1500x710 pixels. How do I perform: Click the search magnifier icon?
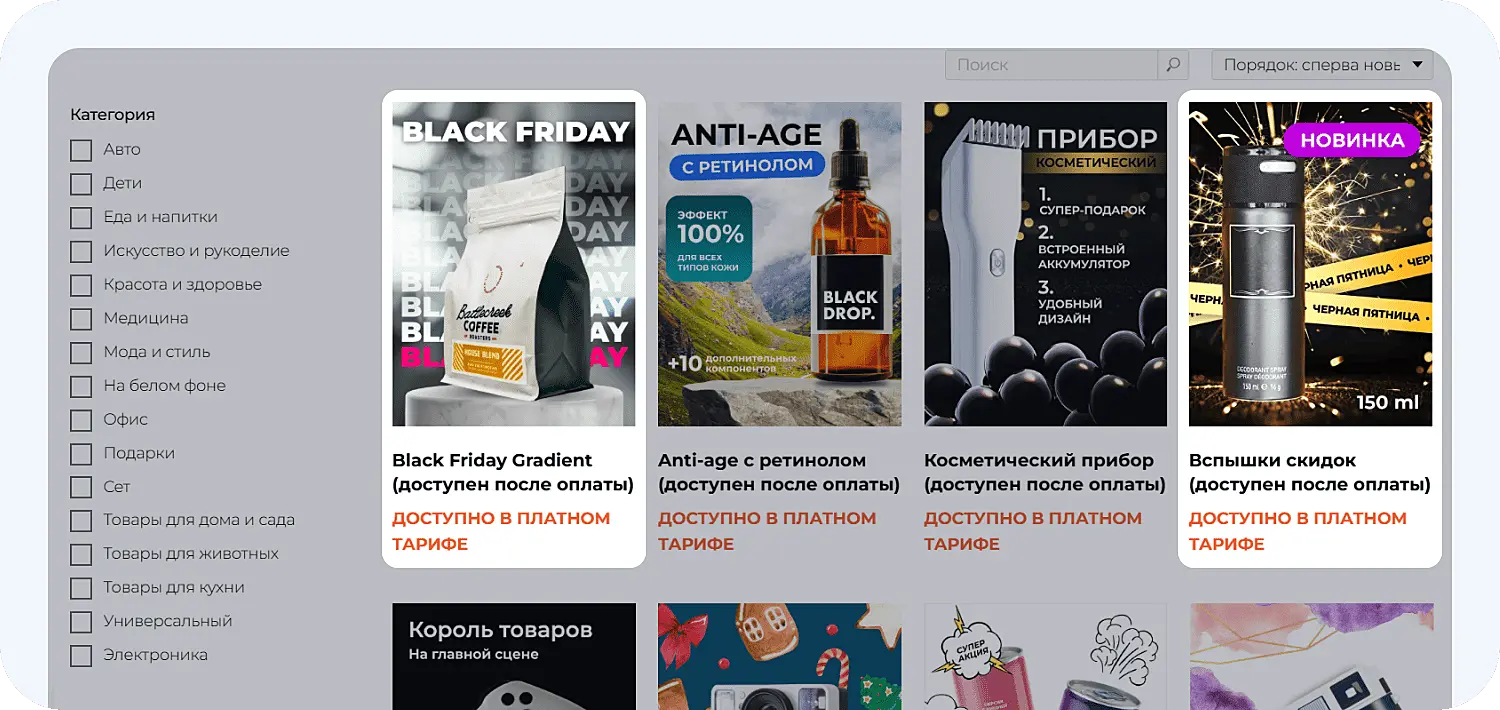(1173, 65)
